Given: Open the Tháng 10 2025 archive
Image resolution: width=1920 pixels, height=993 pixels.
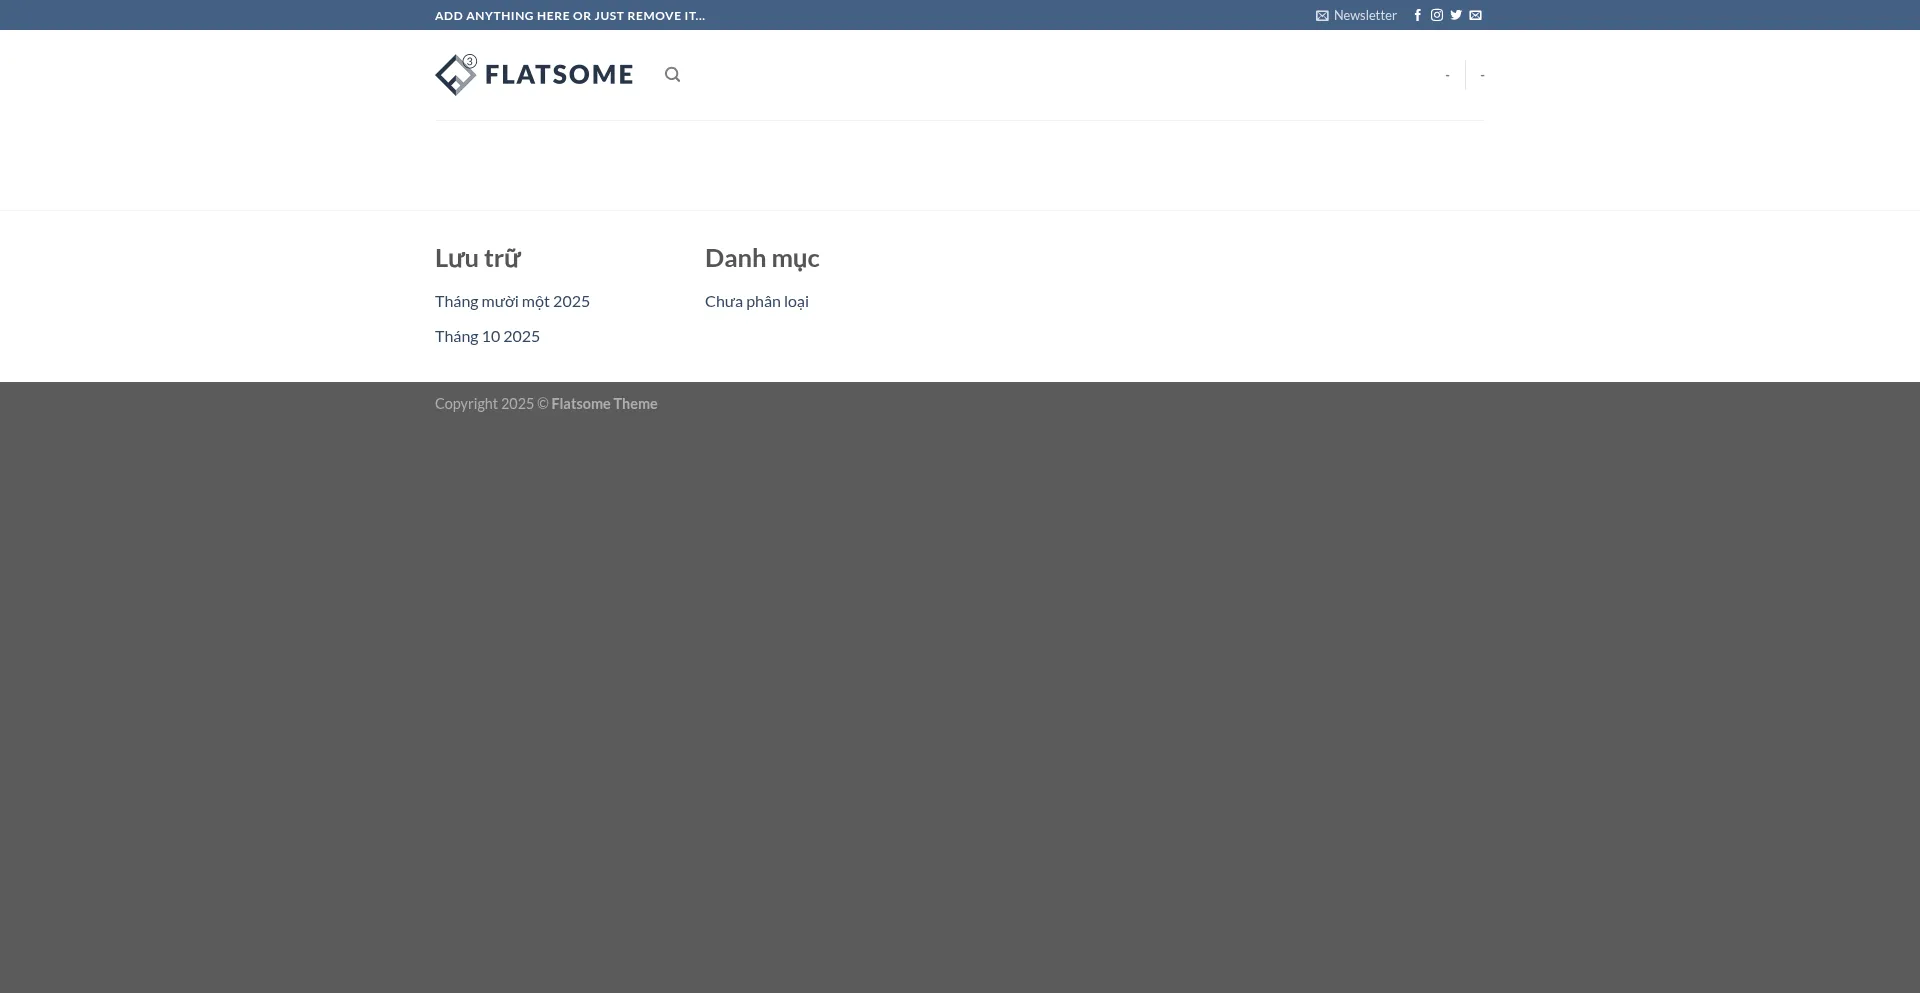Looking at the screenshot, I should (487, 336).
